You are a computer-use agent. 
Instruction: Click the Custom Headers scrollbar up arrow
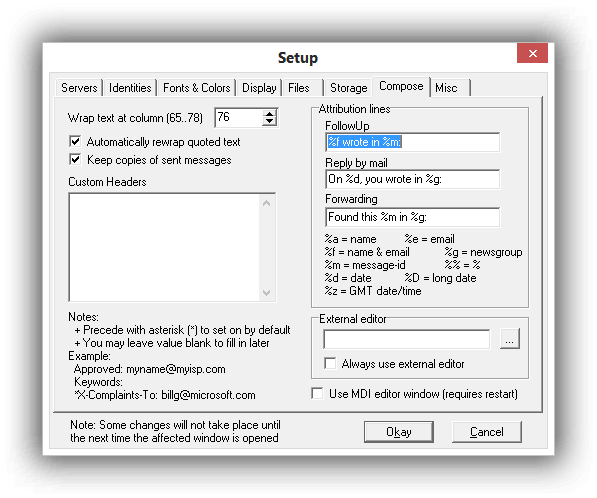[x=267, y=203]
